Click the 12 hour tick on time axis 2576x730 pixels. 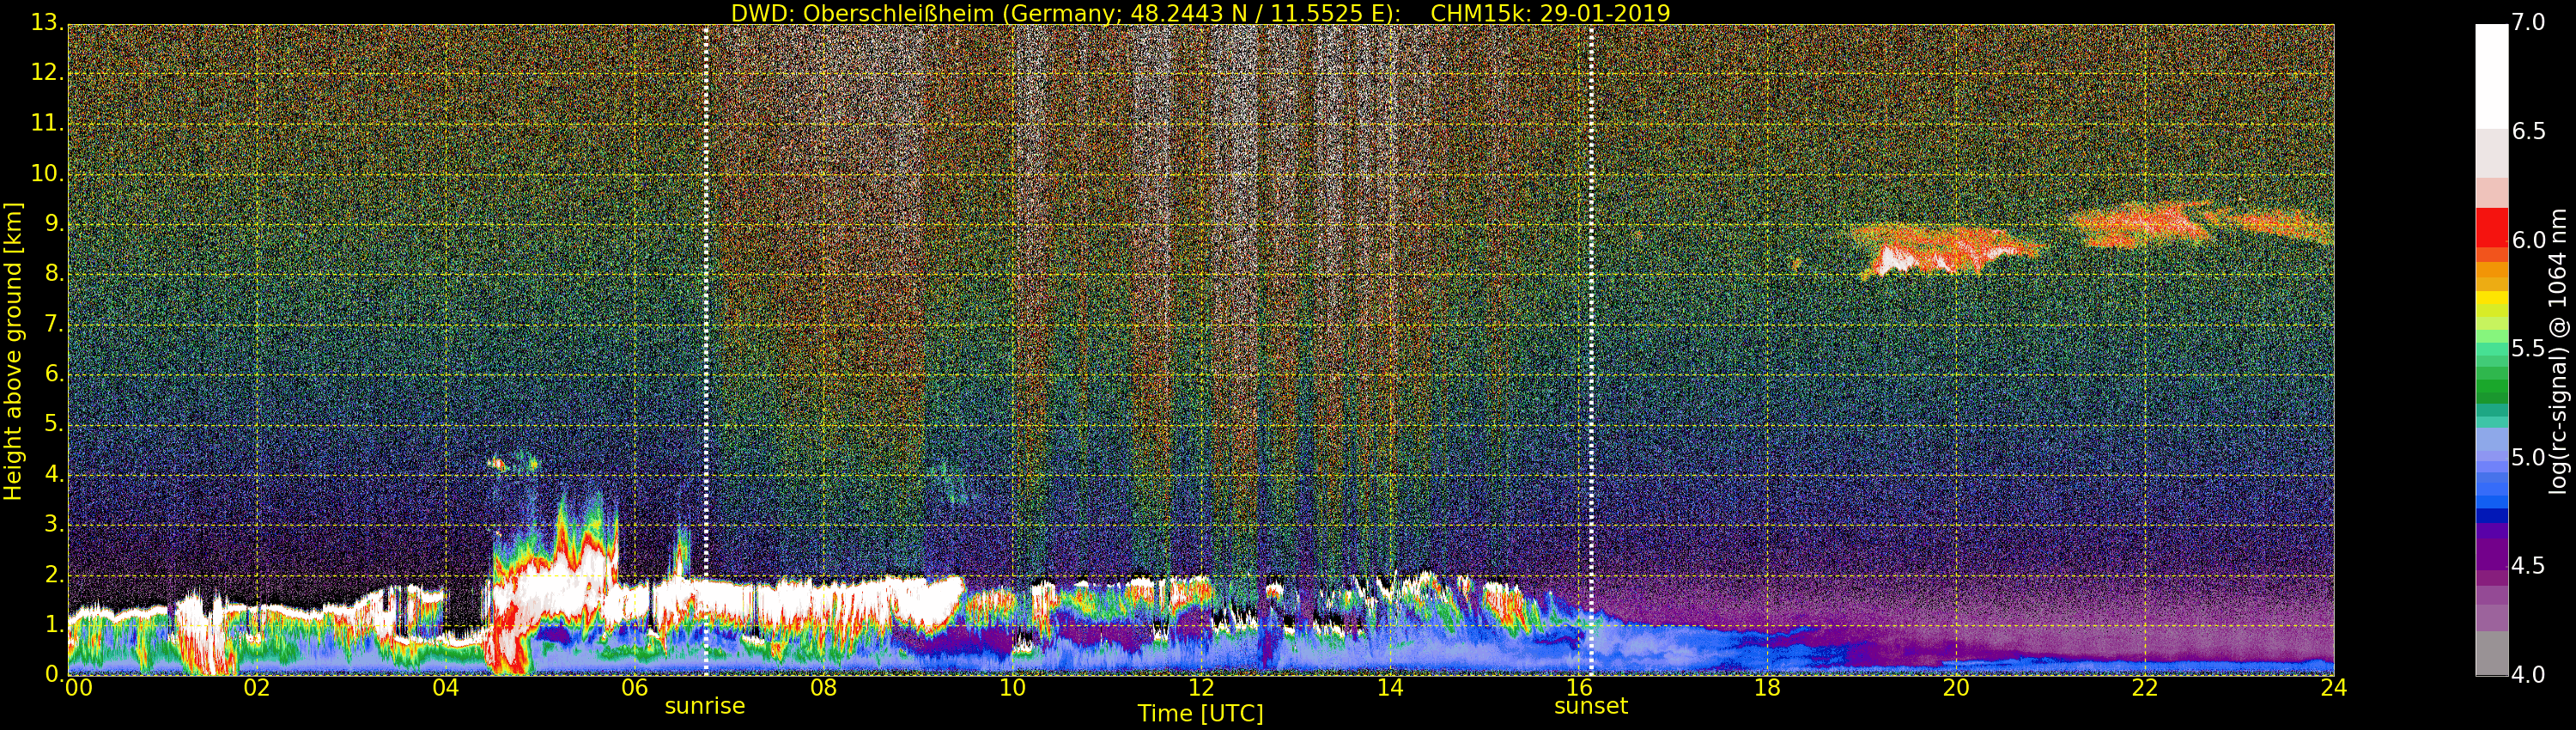[1201, 688]
